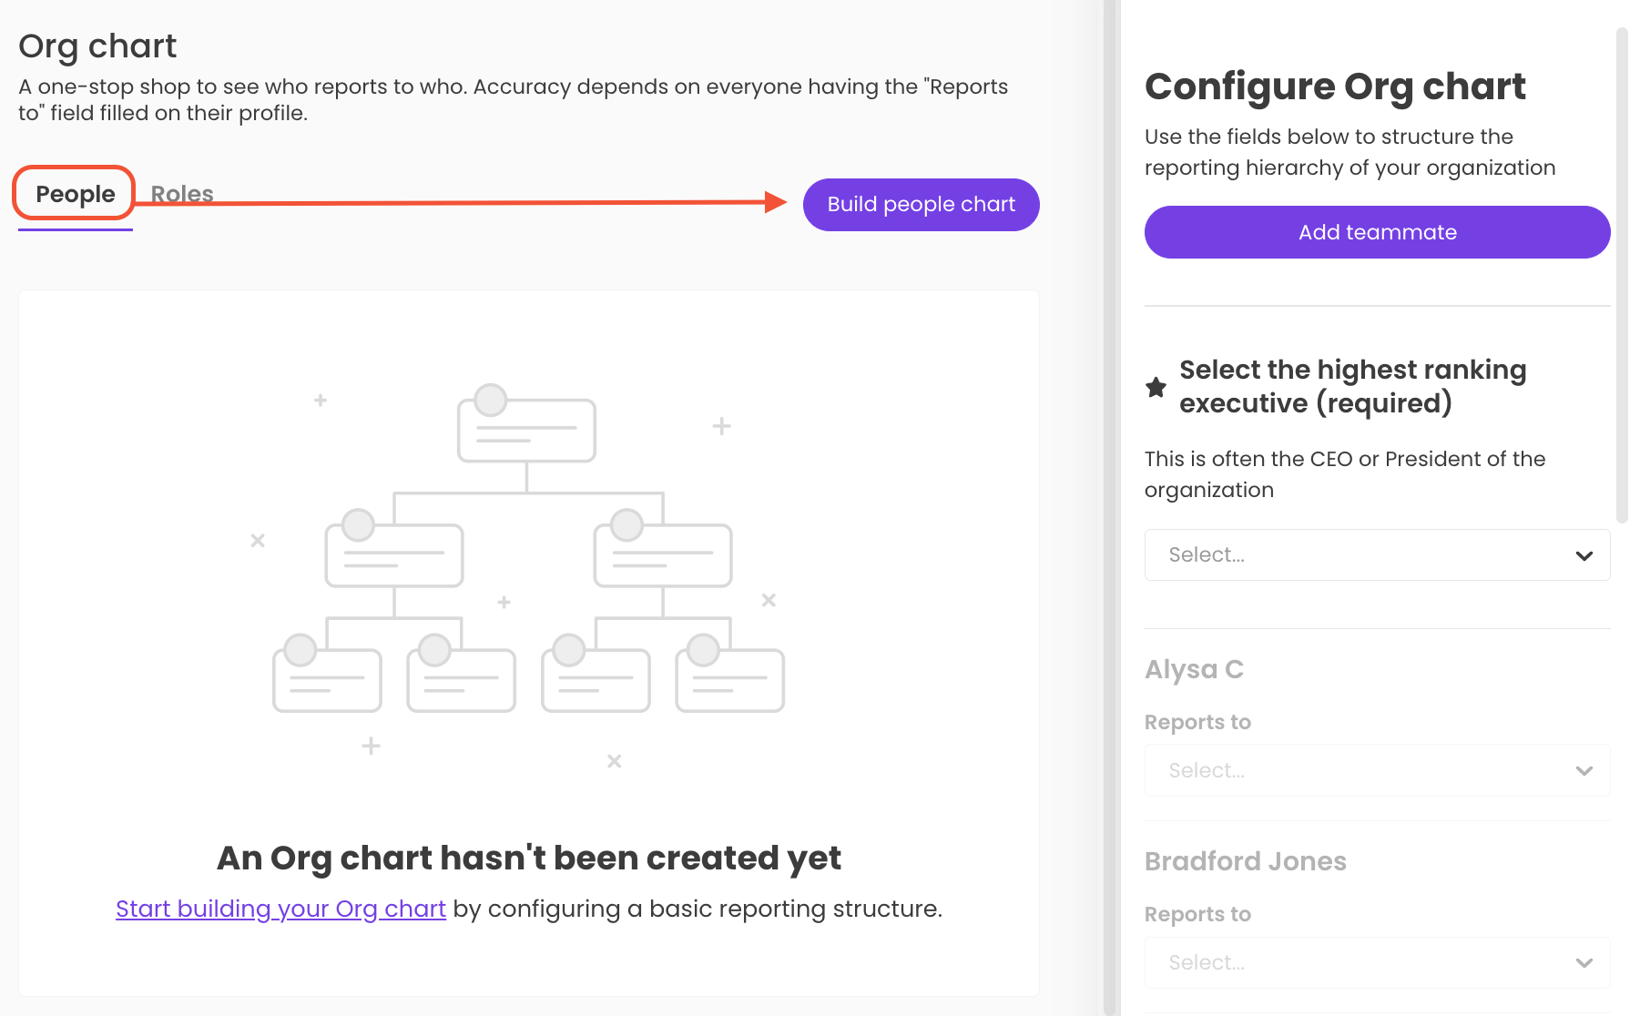
Task: Click Bradford Jones' name in the sidebar
Action: point(1245,861)
